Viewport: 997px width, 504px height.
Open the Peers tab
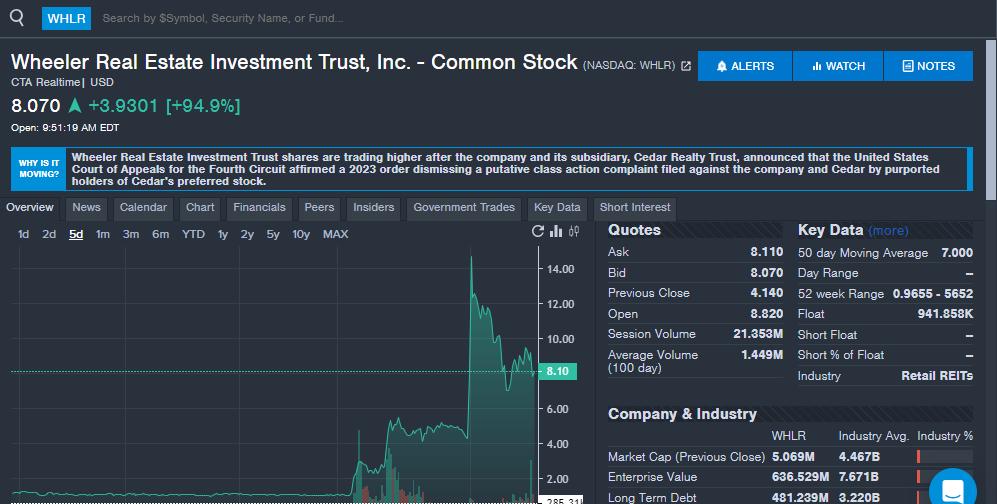[319, 208]
